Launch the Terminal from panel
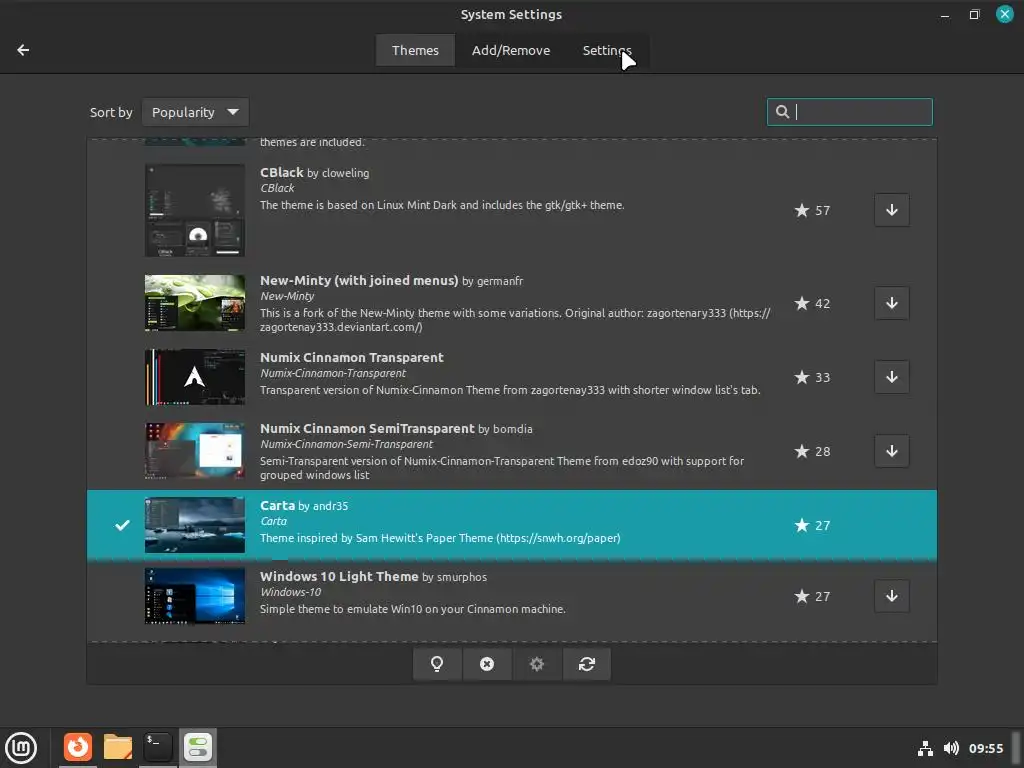Viewport: 1024px width, 768px height. point(157,747)
